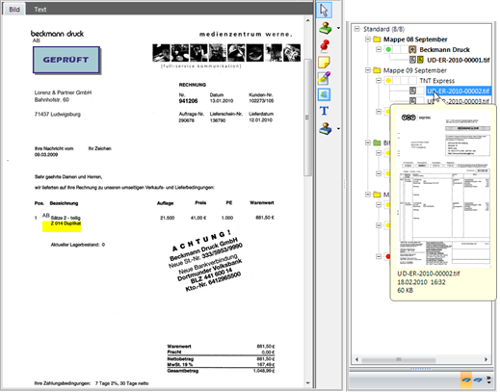Open the UD-ER-2010-00001.tif file entry
This screenshot has height=392, width=500.
coord(458,60)
